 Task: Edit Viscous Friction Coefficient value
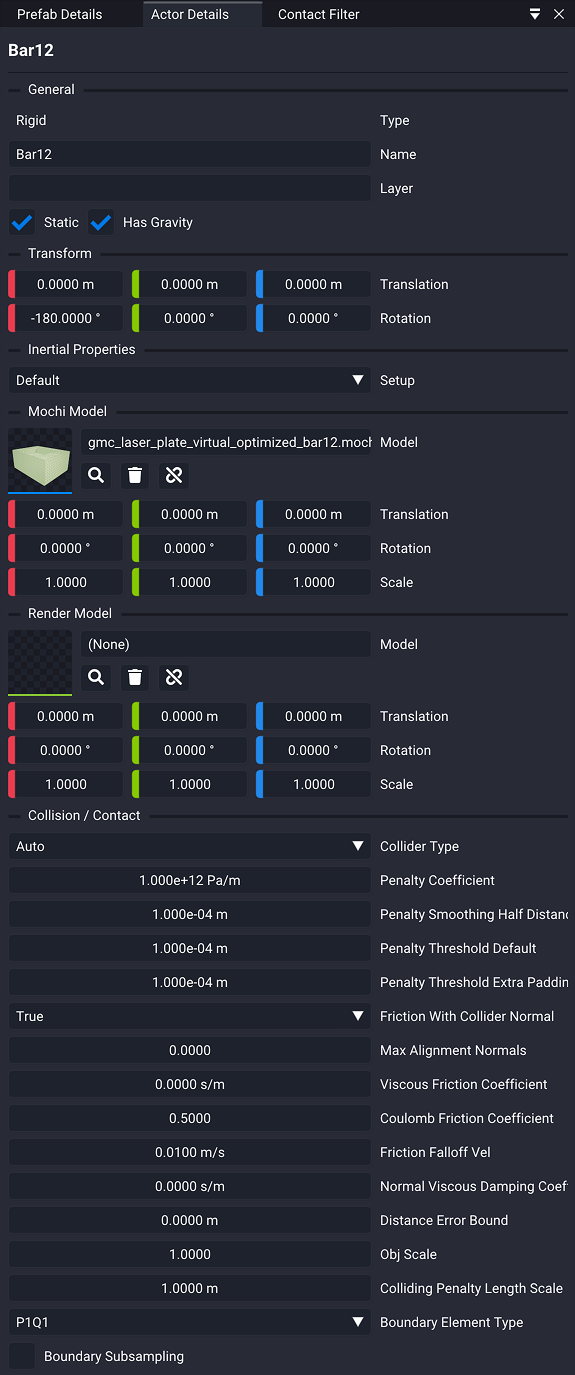190,1084
